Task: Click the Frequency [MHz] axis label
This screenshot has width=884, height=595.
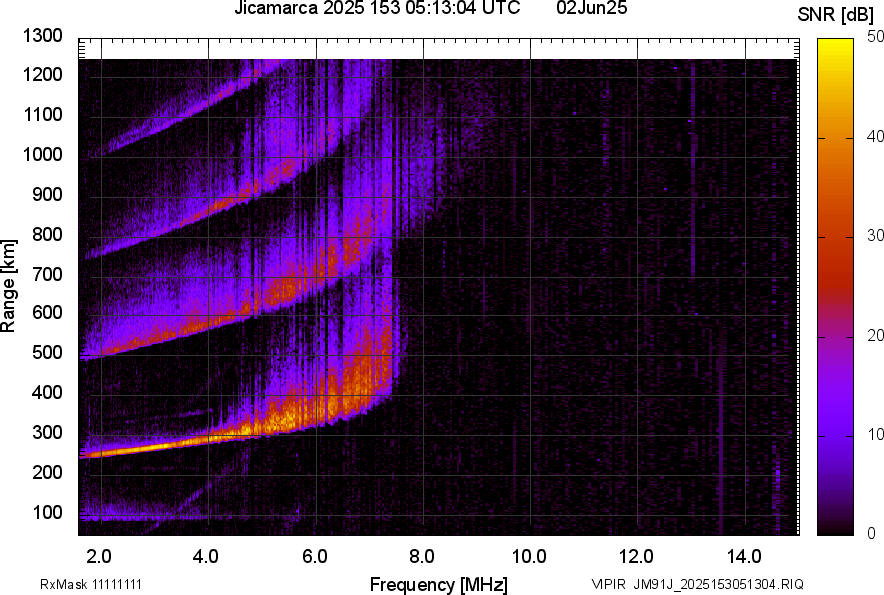Action: 439,584
